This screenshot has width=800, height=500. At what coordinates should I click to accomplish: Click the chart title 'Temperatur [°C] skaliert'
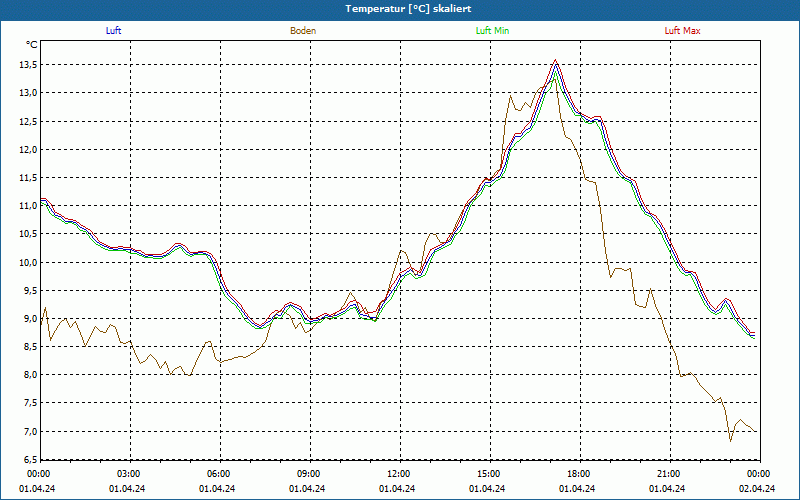408,9
